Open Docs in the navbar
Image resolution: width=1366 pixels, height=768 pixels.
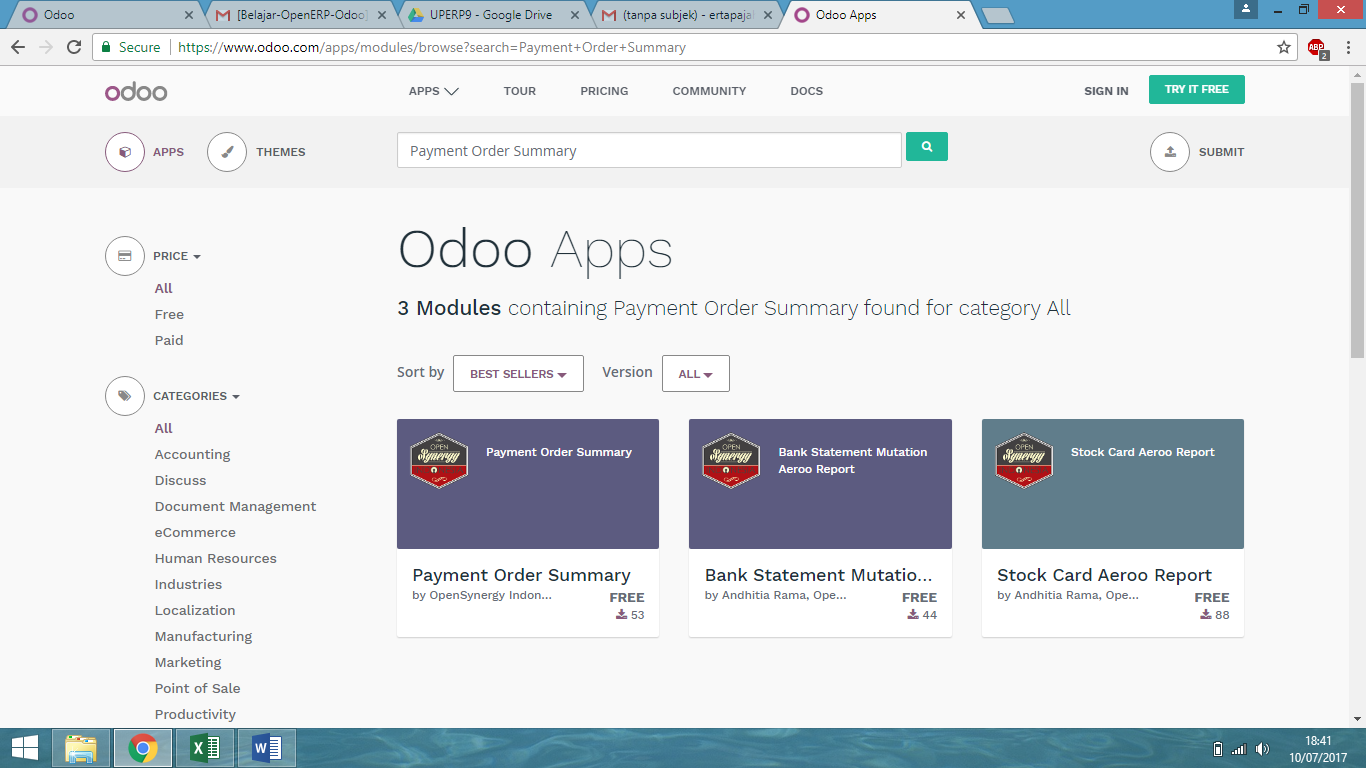pos(807,91)
